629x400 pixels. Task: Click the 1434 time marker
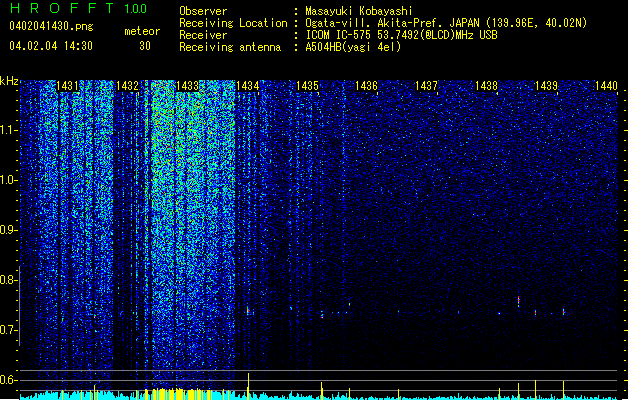pyautogui.click(x=248, y=86)
